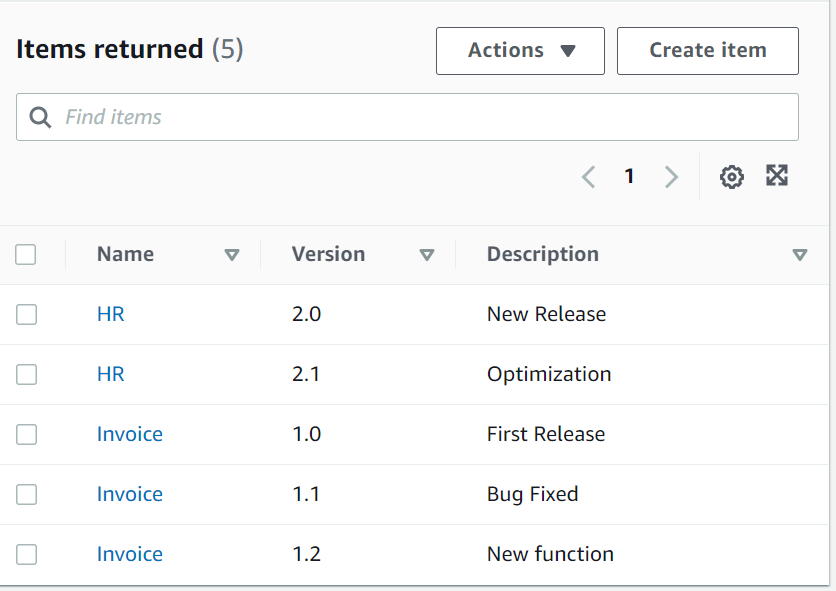This screenshot has width=836, height=591.
Task: Open the HR 2.0 New Release item
Action: pyautogui.click(x=111, y=314)
